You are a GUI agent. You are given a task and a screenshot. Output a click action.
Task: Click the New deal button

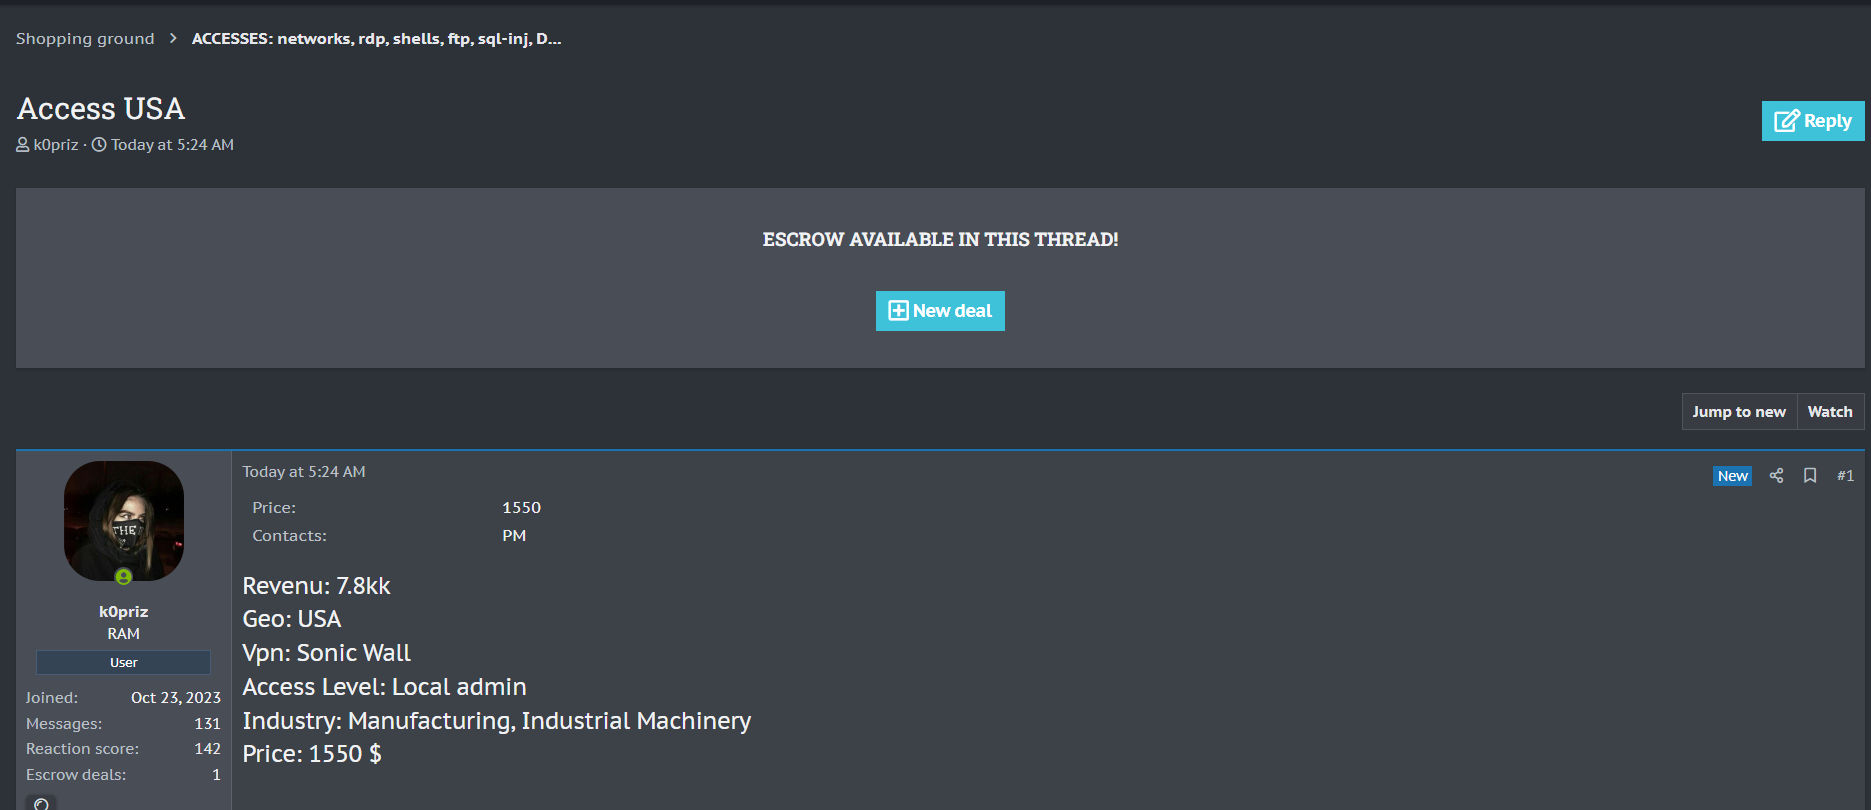tap(940, 311)
